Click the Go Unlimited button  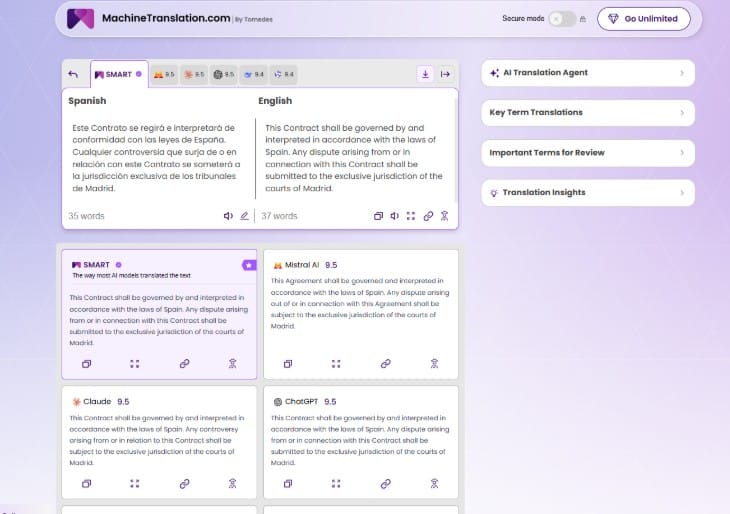(x=644, y=19)
